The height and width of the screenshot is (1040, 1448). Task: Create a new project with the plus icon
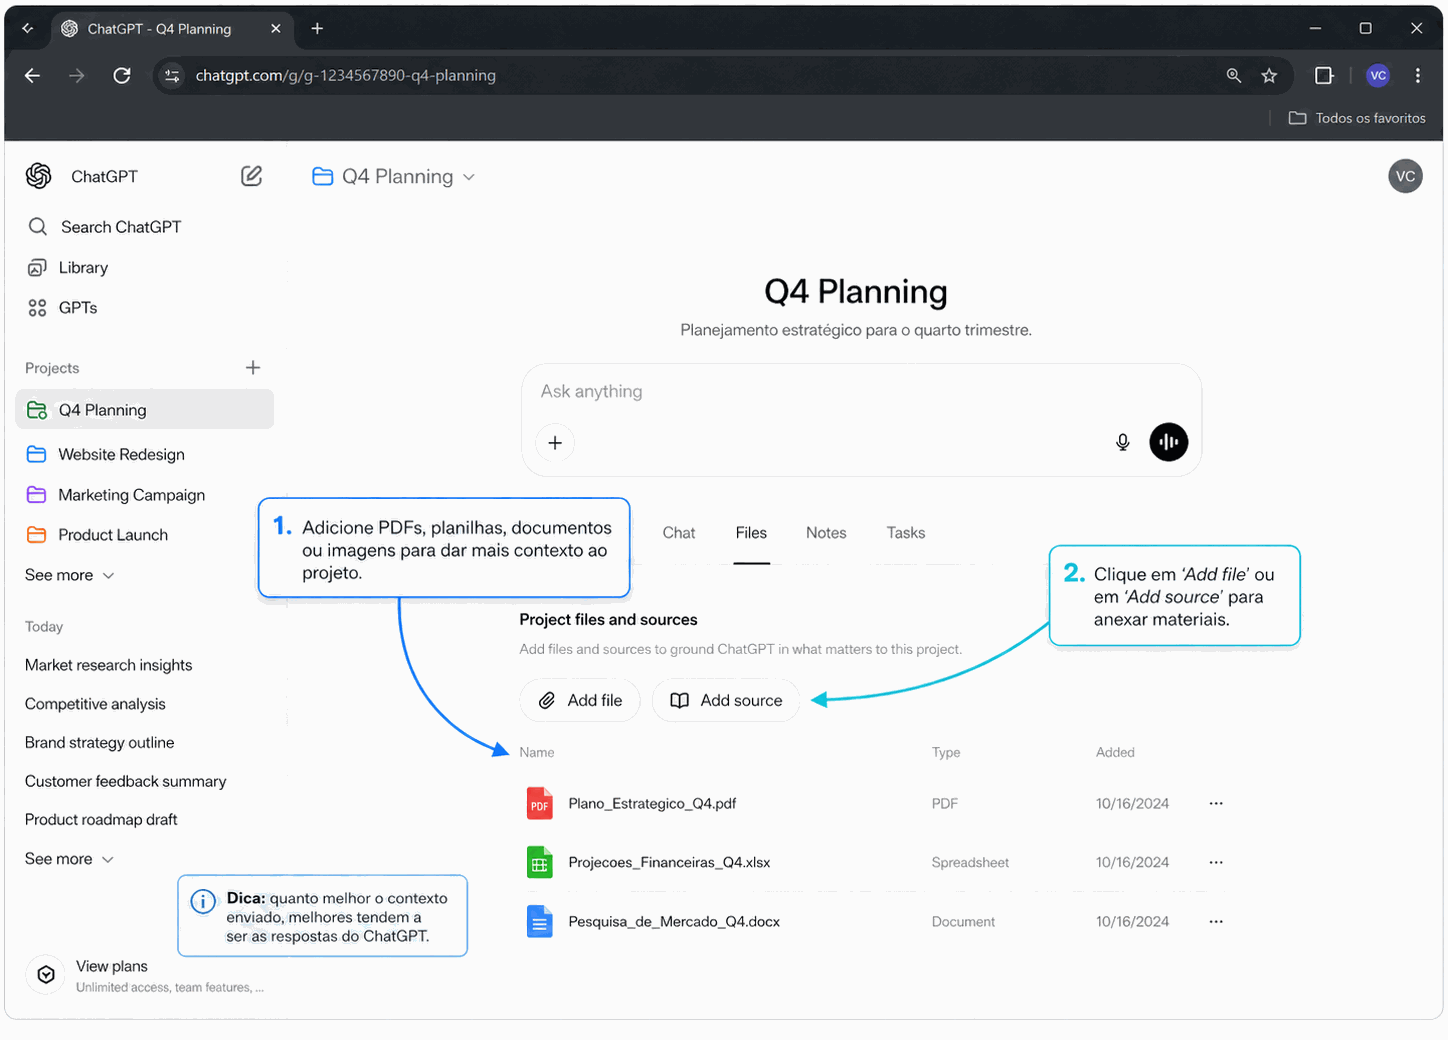pyautogui.click(x=253, y=368)
